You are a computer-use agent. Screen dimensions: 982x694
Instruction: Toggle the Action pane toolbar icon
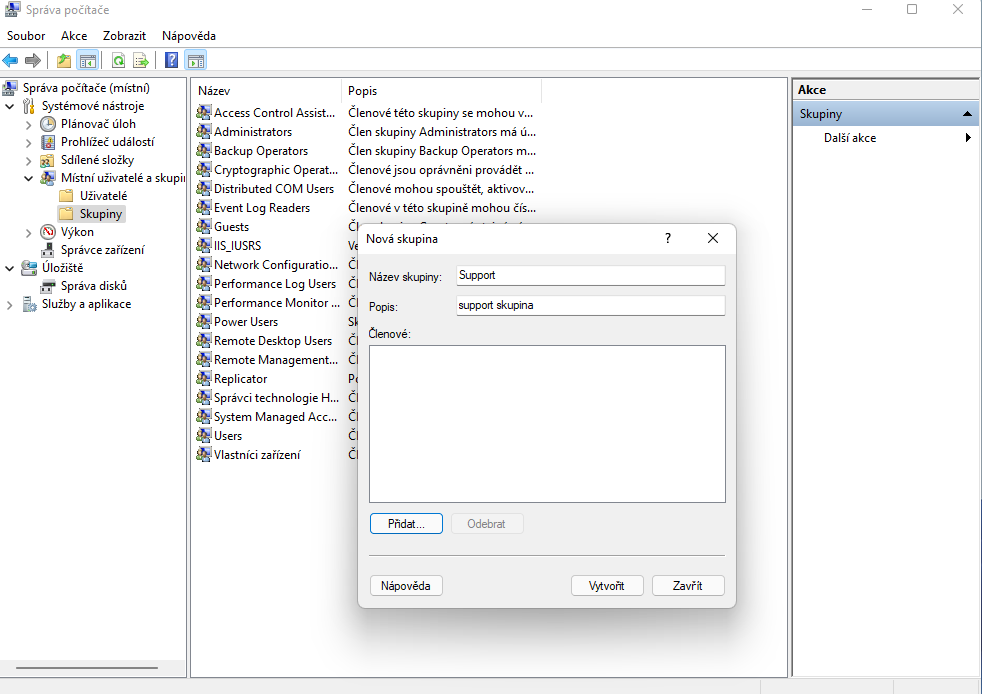(x=195, y=60)
